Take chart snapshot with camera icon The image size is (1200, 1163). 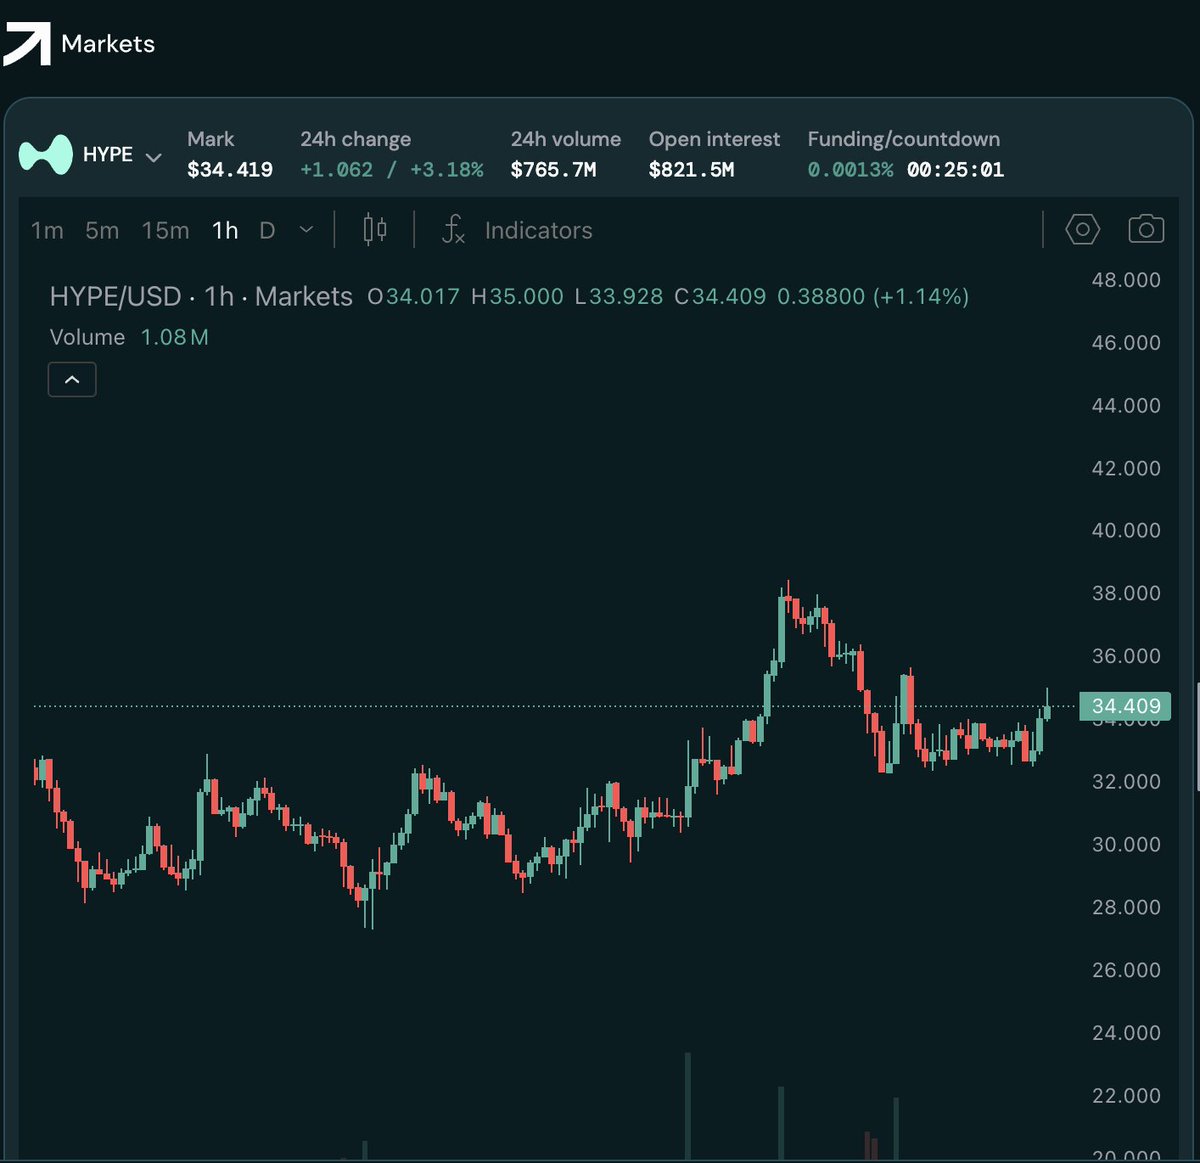pos(1146,230)
